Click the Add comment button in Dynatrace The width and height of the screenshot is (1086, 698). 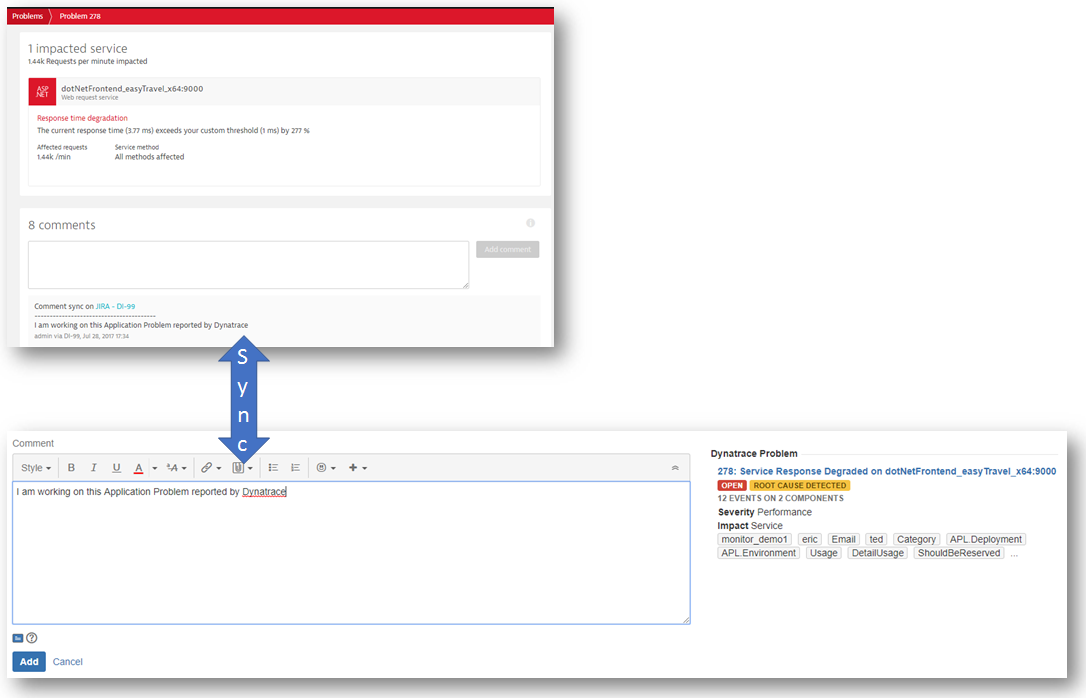tap(508, 249)
